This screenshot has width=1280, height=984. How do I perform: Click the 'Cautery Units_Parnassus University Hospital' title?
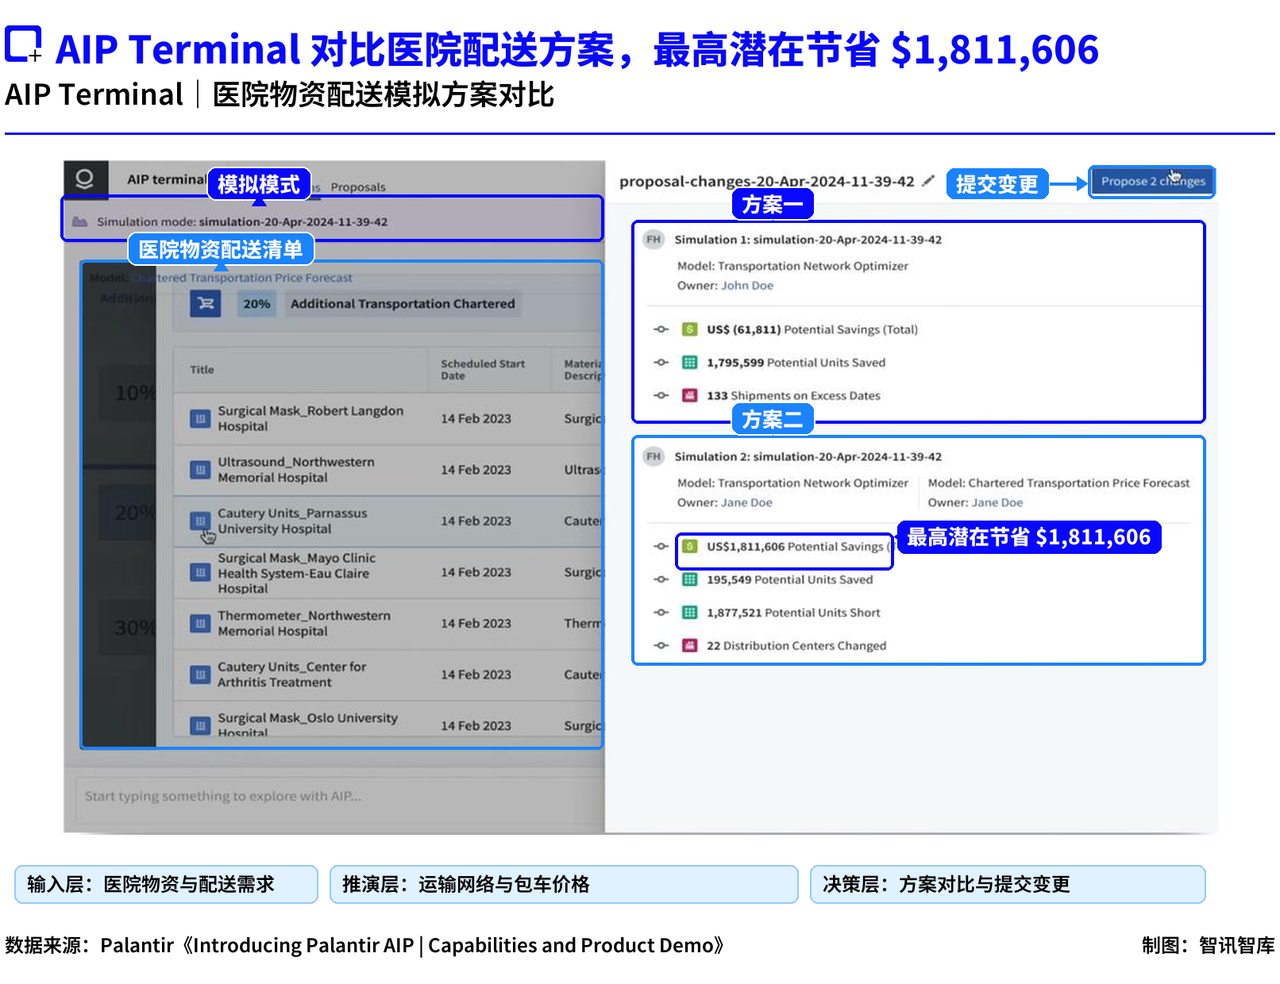[x=292, y=521]
